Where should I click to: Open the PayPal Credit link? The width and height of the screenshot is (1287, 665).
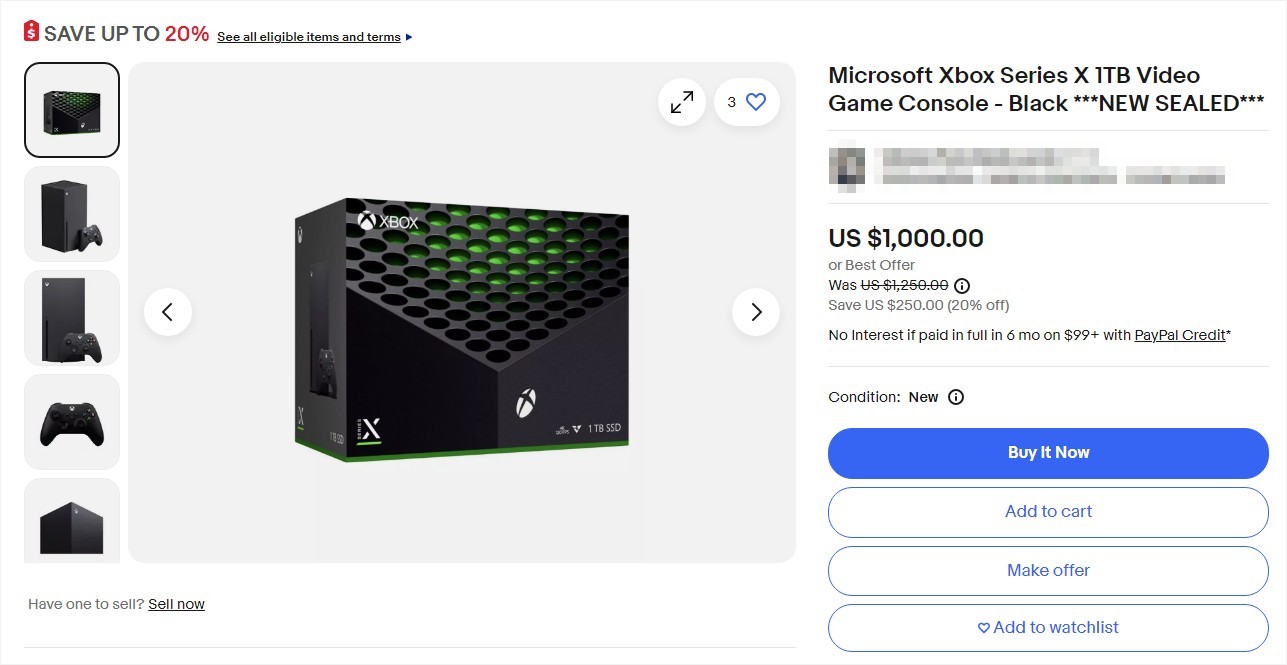tap(1179, 335)
